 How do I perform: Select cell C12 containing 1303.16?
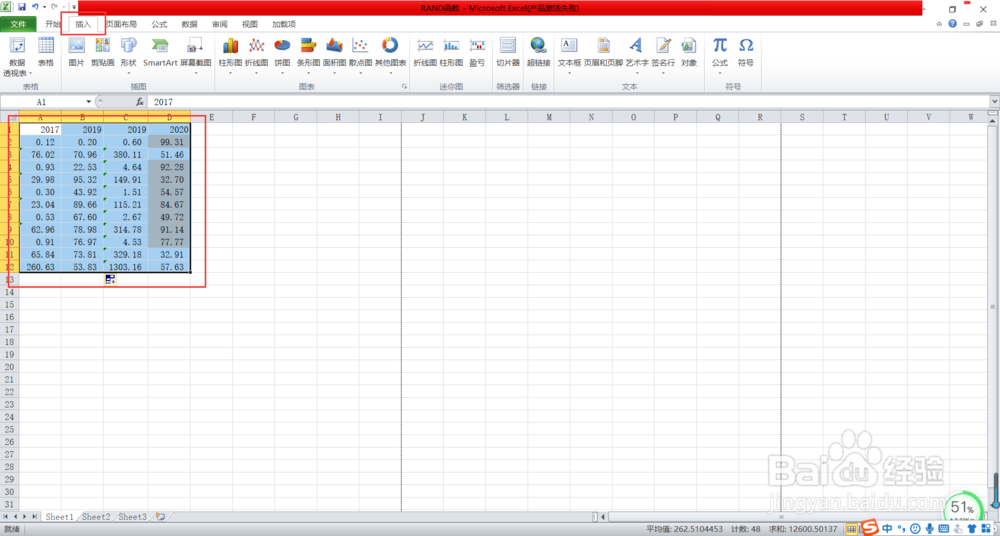(x=126, y=267)
